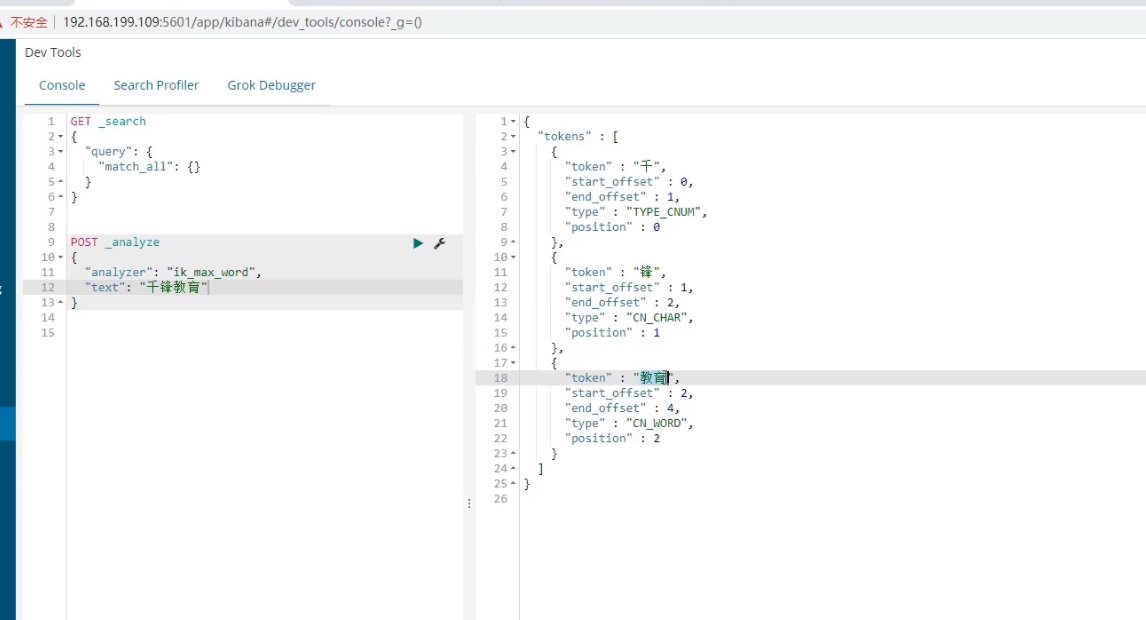Viewport: 1146px width, 620px height.
Task: Collapse the second token object at response line 10
Action: point(514,258)
